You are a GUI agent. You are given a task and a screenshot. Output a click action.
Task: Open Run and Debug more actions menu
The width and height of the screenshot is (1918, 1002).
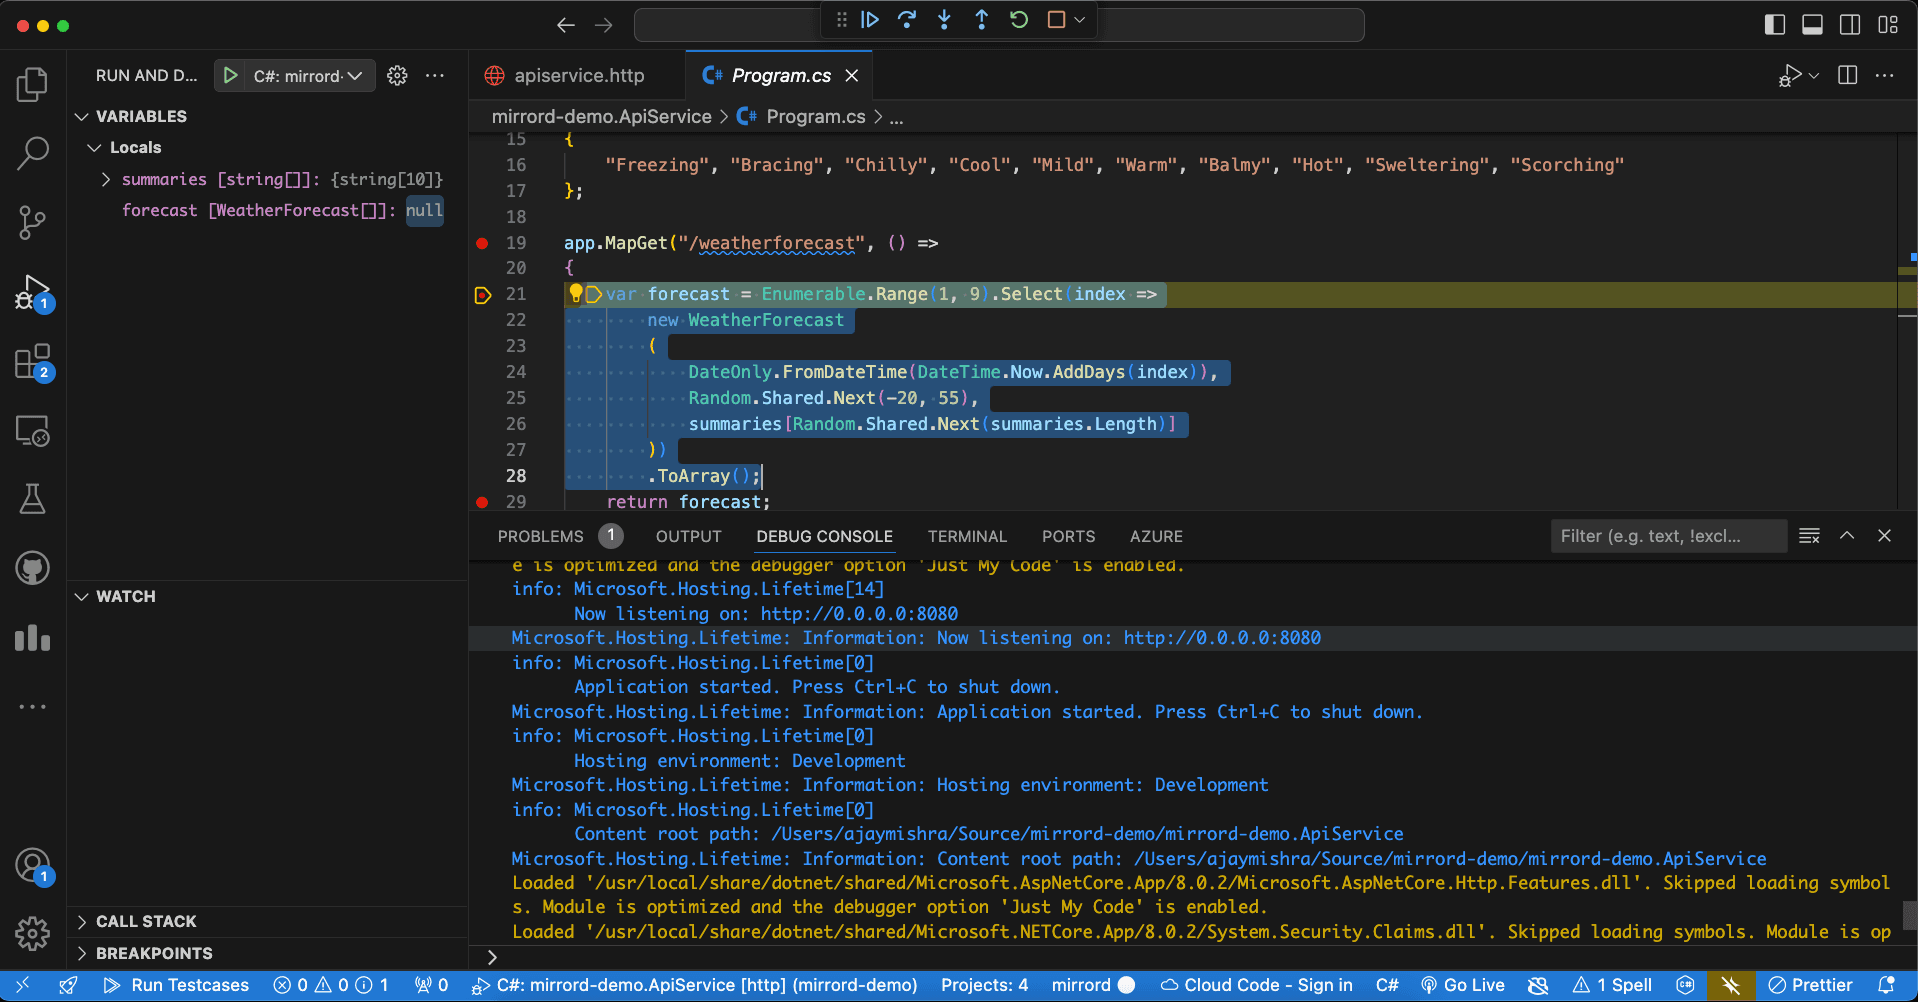click(x=435, y=76)
